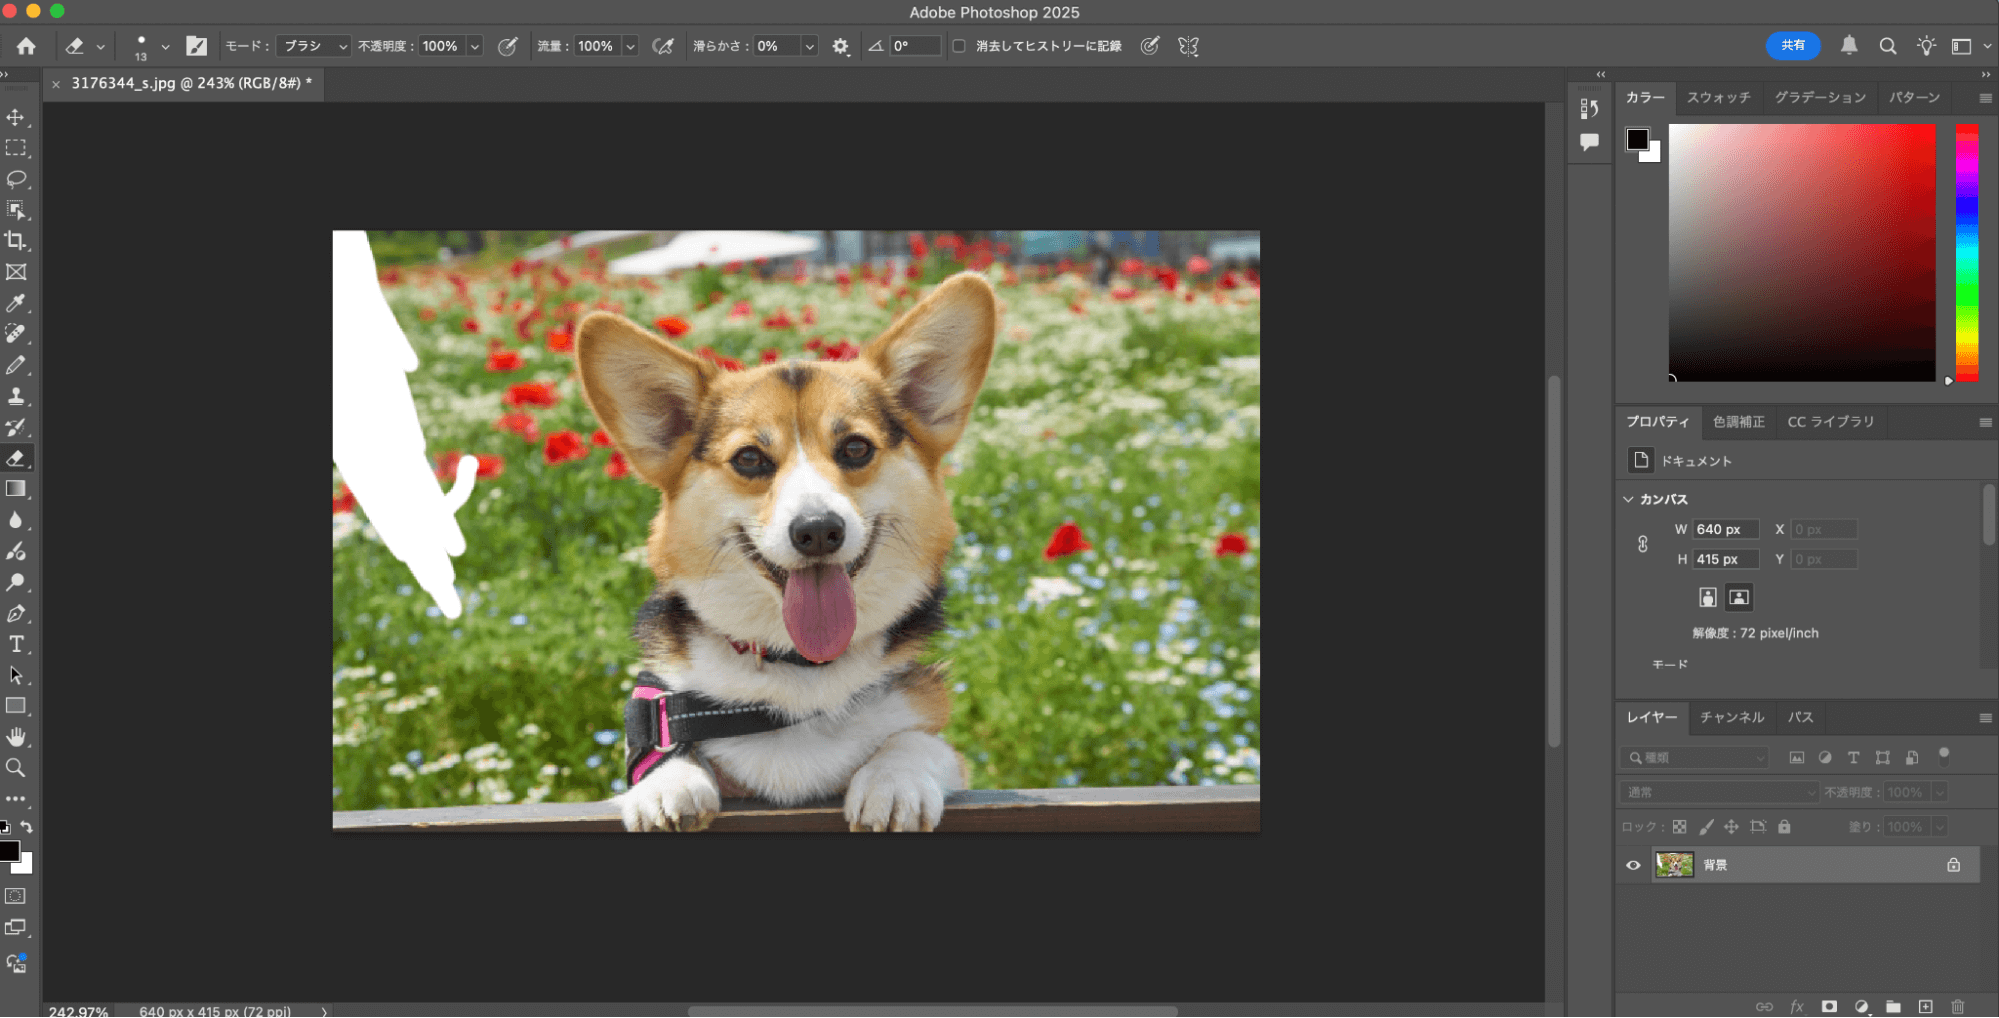Open the notifications bell
Viewport: 1999px width, 1018px height.
(x=1849, y=45)
